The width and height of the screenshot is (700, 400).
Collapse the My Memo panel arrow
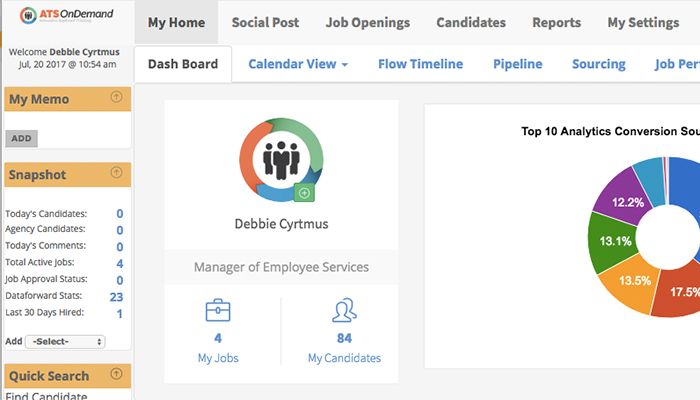click(x=116, y=98)
